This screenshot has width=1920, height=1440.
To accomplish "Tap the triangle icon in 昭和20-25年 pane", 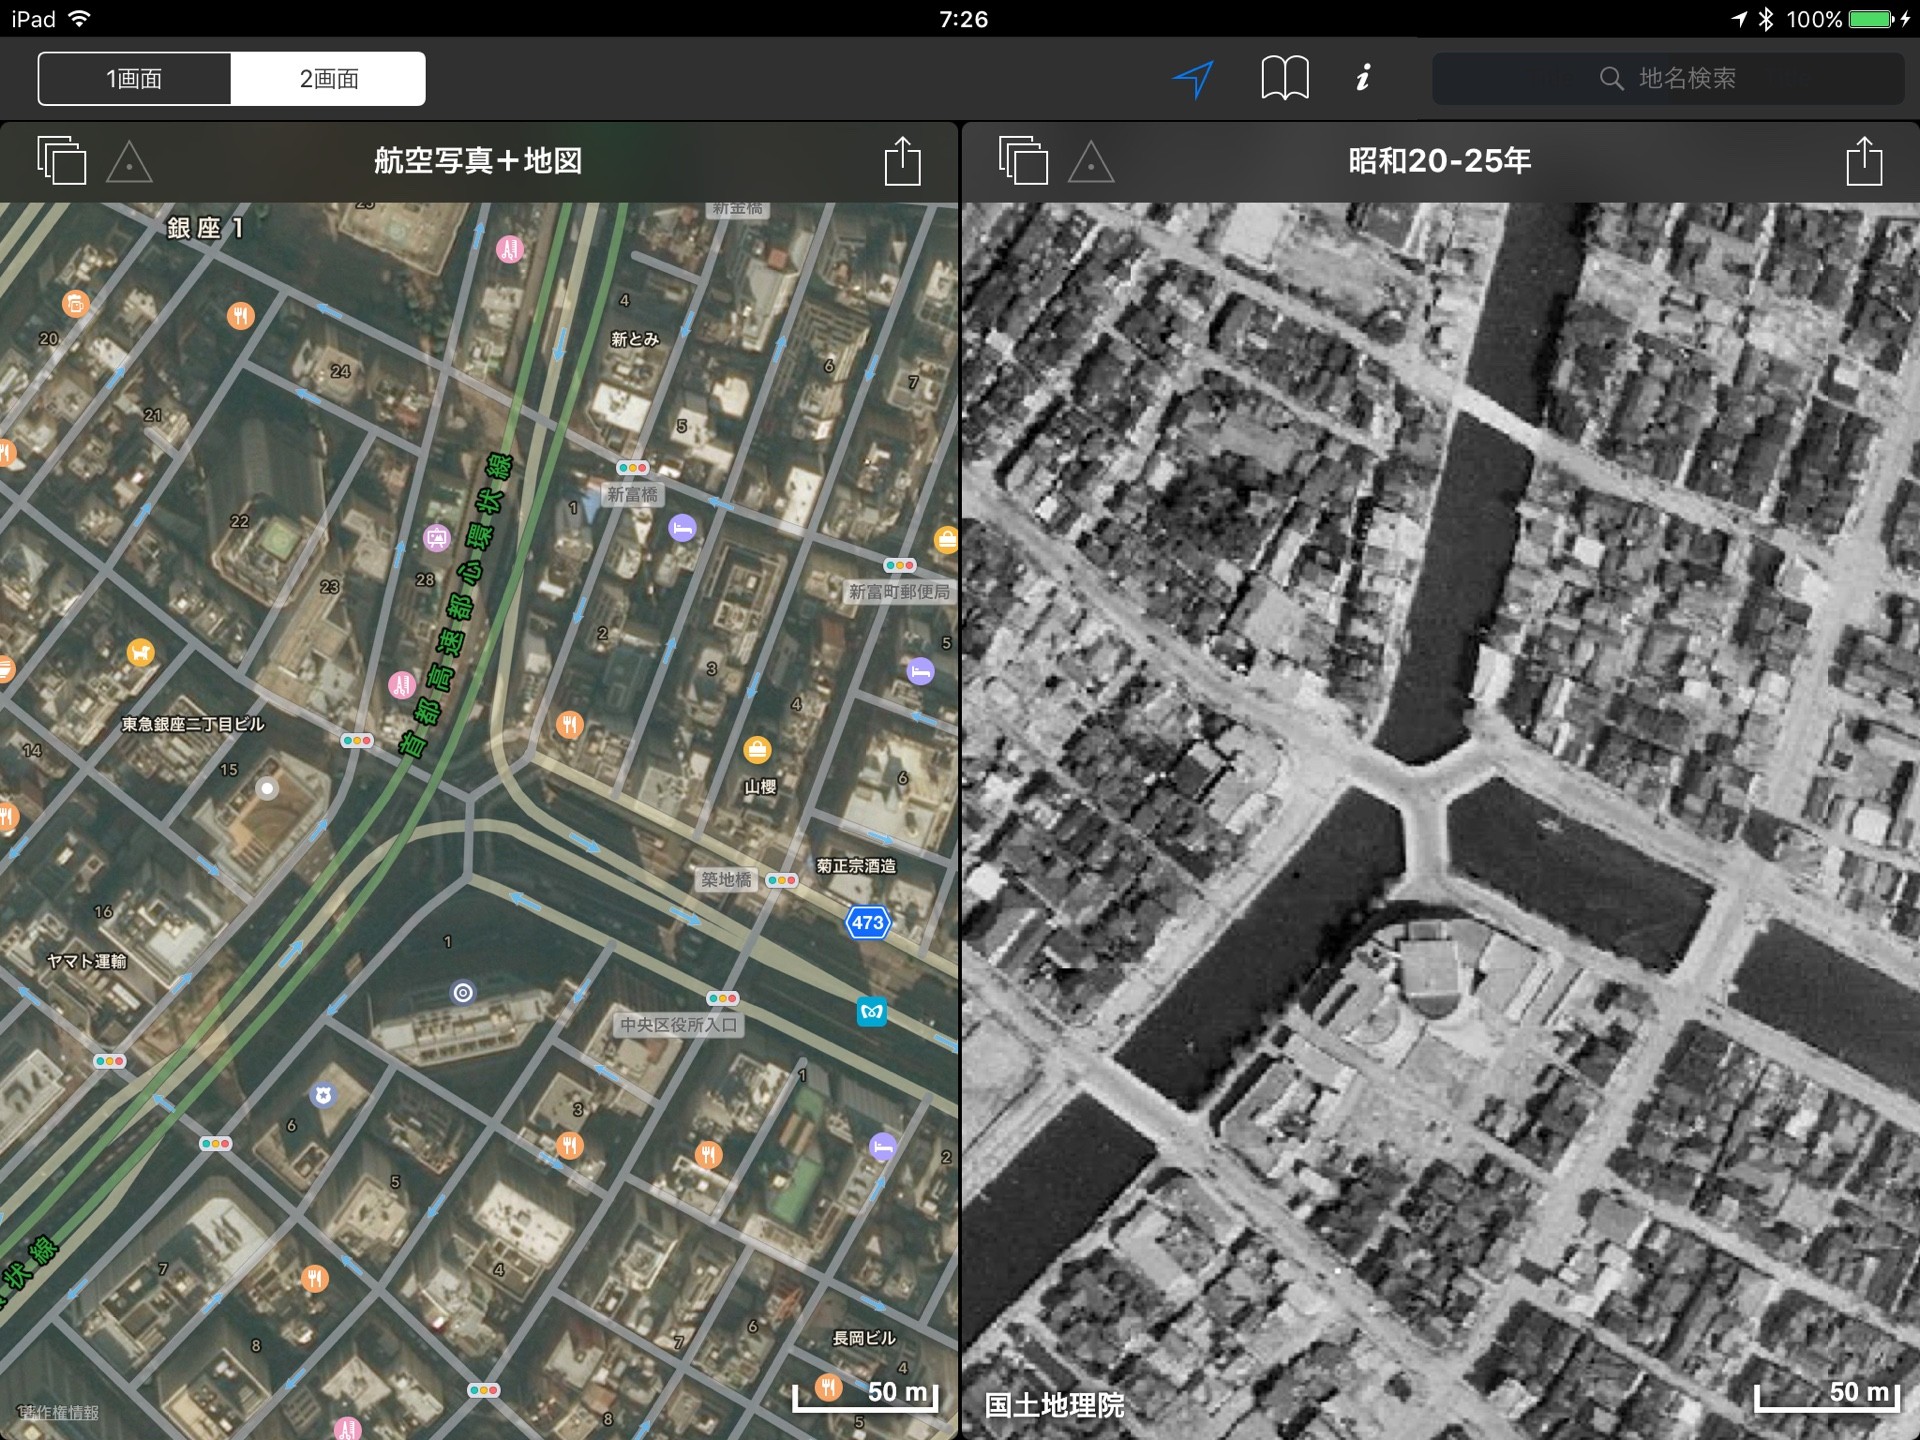I will [1091, 162].
